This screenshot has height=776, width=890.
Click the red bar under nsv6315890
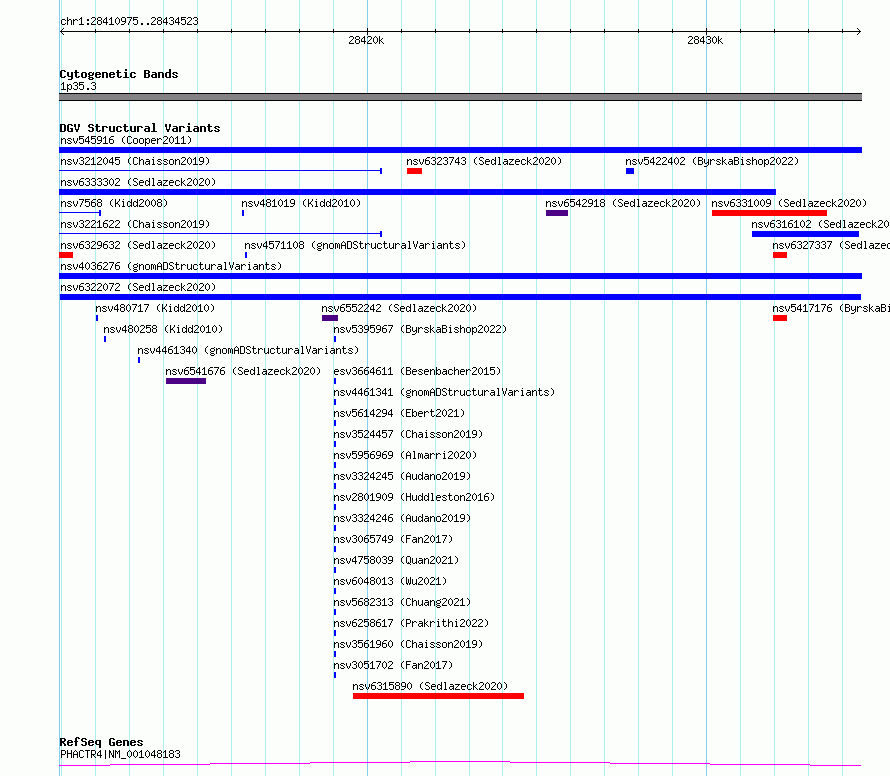click(x=438, y=696)
